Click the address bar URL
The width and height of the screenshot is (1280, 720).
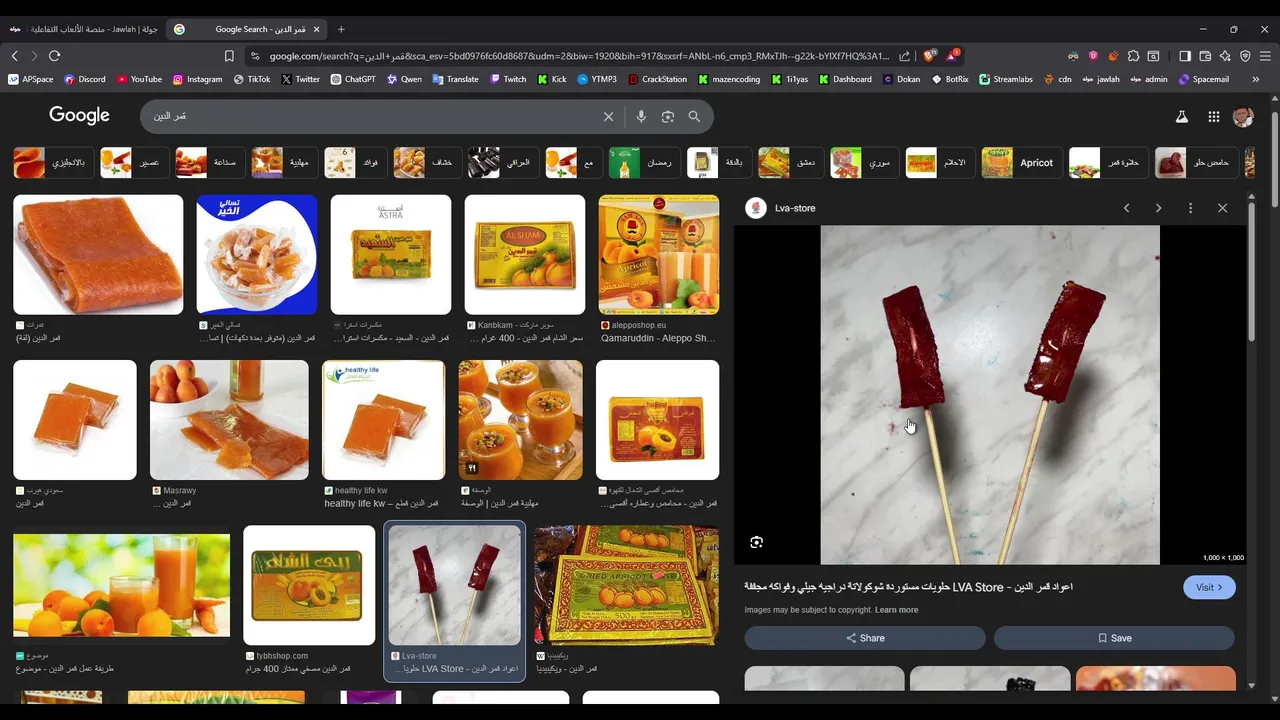(x=579, y=56)
